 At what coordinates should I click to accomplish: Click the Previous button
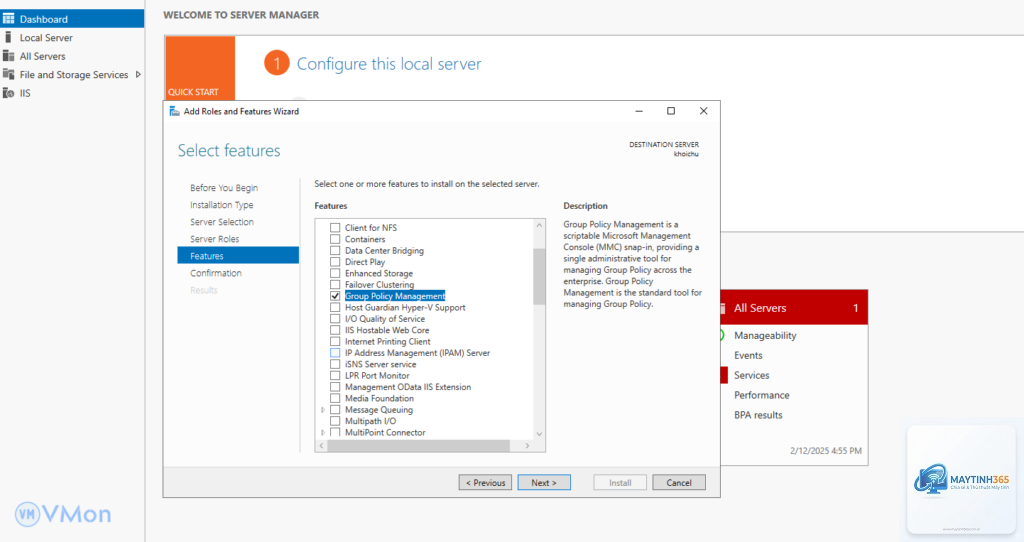(x=485, y=483)
